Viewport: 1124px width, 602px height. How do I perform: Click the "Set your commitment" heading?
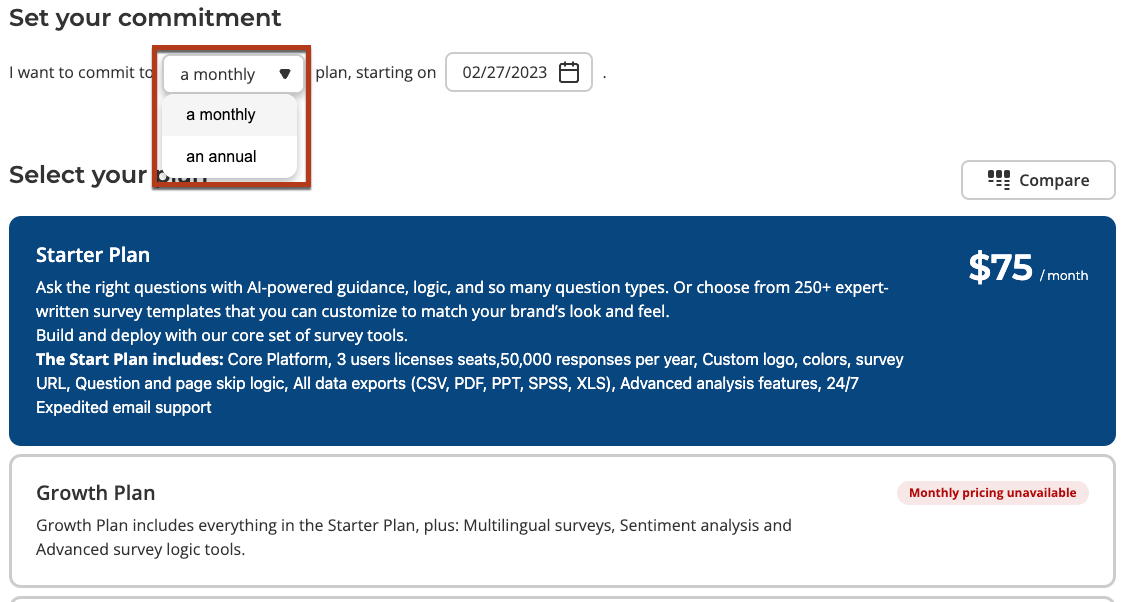tap(145, 17)
